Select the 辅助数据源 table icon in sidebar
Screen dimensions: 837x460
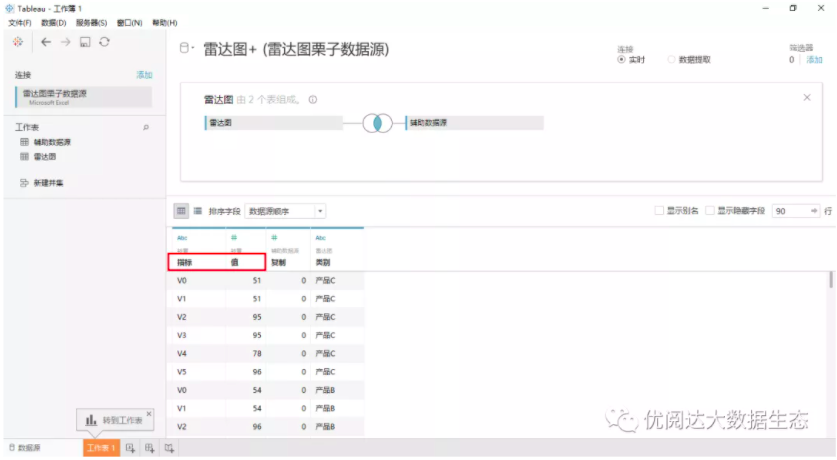(x=24, y=142)
